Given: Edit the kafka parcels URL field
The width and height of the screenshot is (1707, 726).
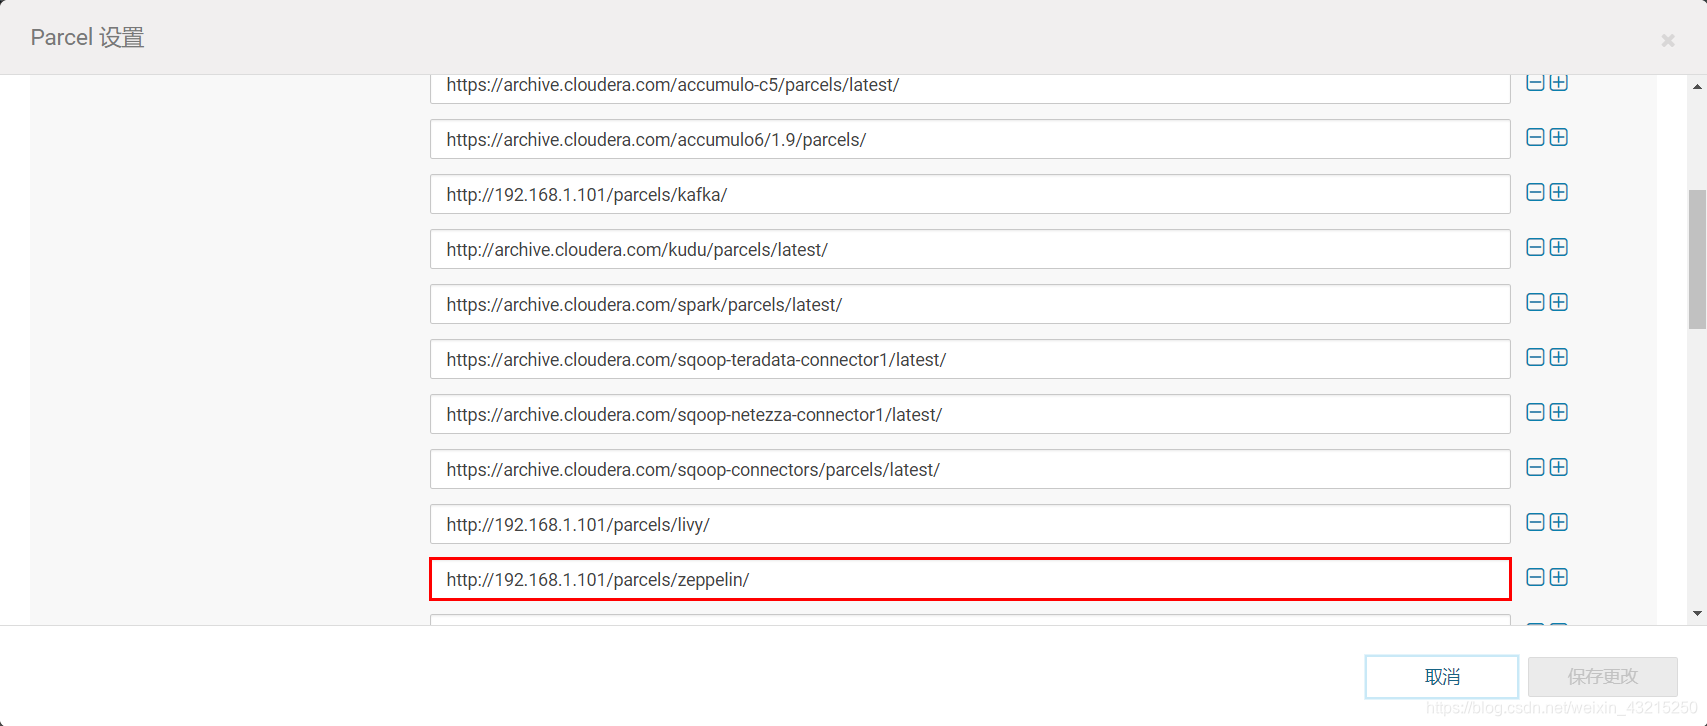Looking at the screenshot, I should pos(970,194).
